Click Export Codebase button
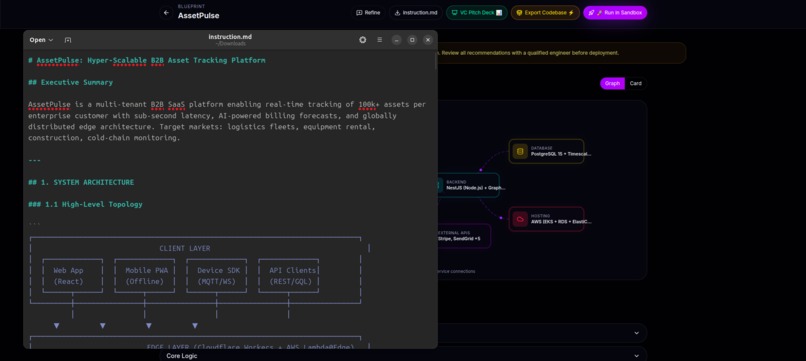 (545, 13)
